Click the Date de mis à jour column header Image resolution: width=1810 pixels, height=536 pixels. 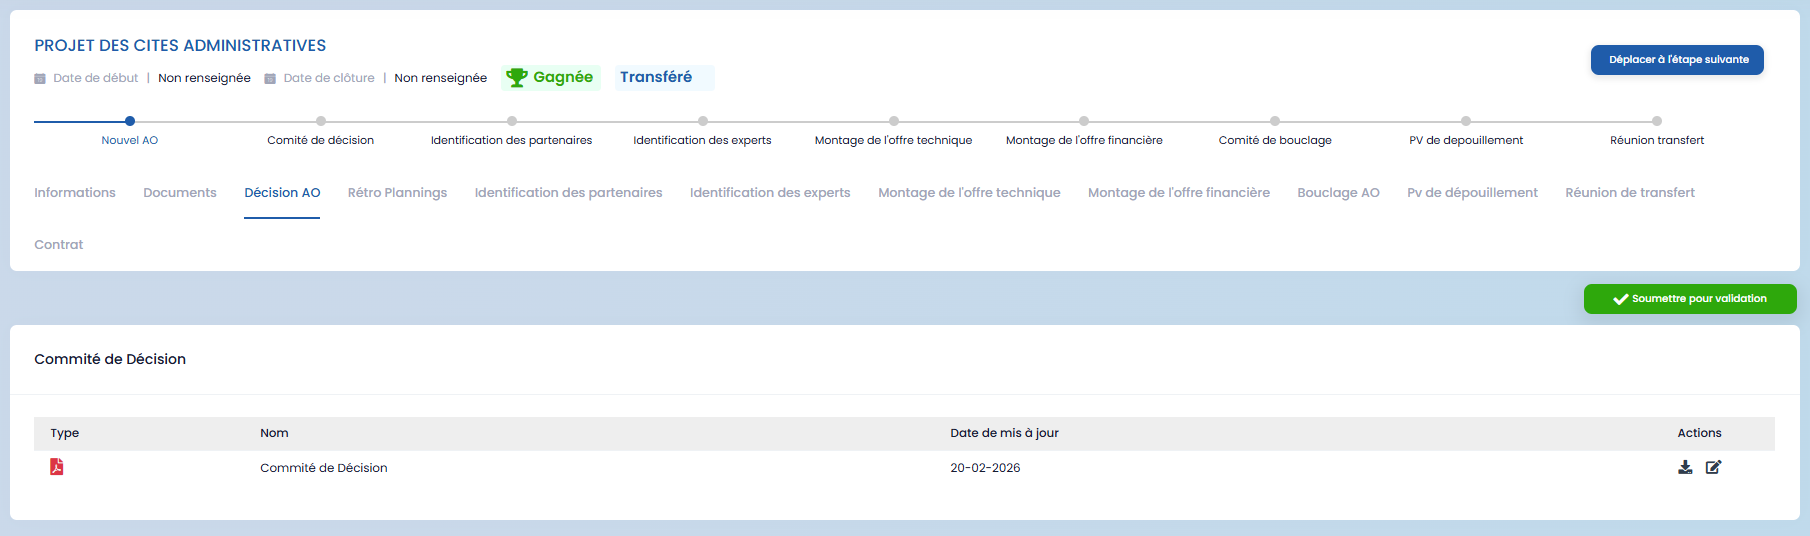pos(1004,433)
